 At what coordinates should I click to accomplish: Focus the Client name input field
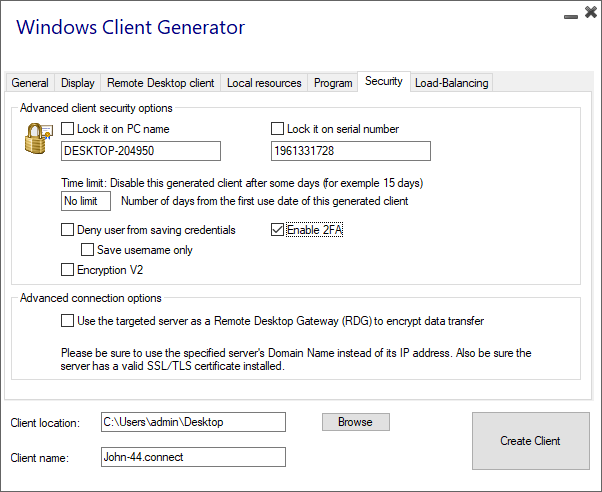(x=193, y=457)
